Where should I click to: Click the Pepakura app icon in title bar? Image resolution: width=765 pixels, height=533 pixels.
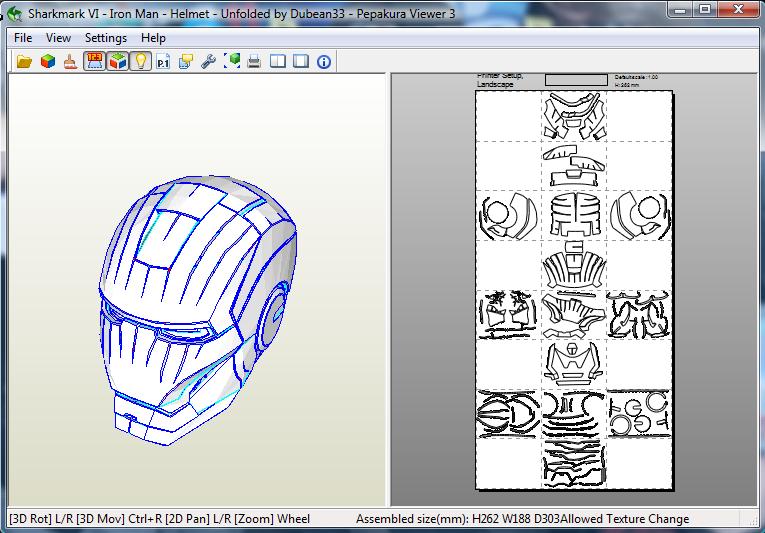[15, 14]
